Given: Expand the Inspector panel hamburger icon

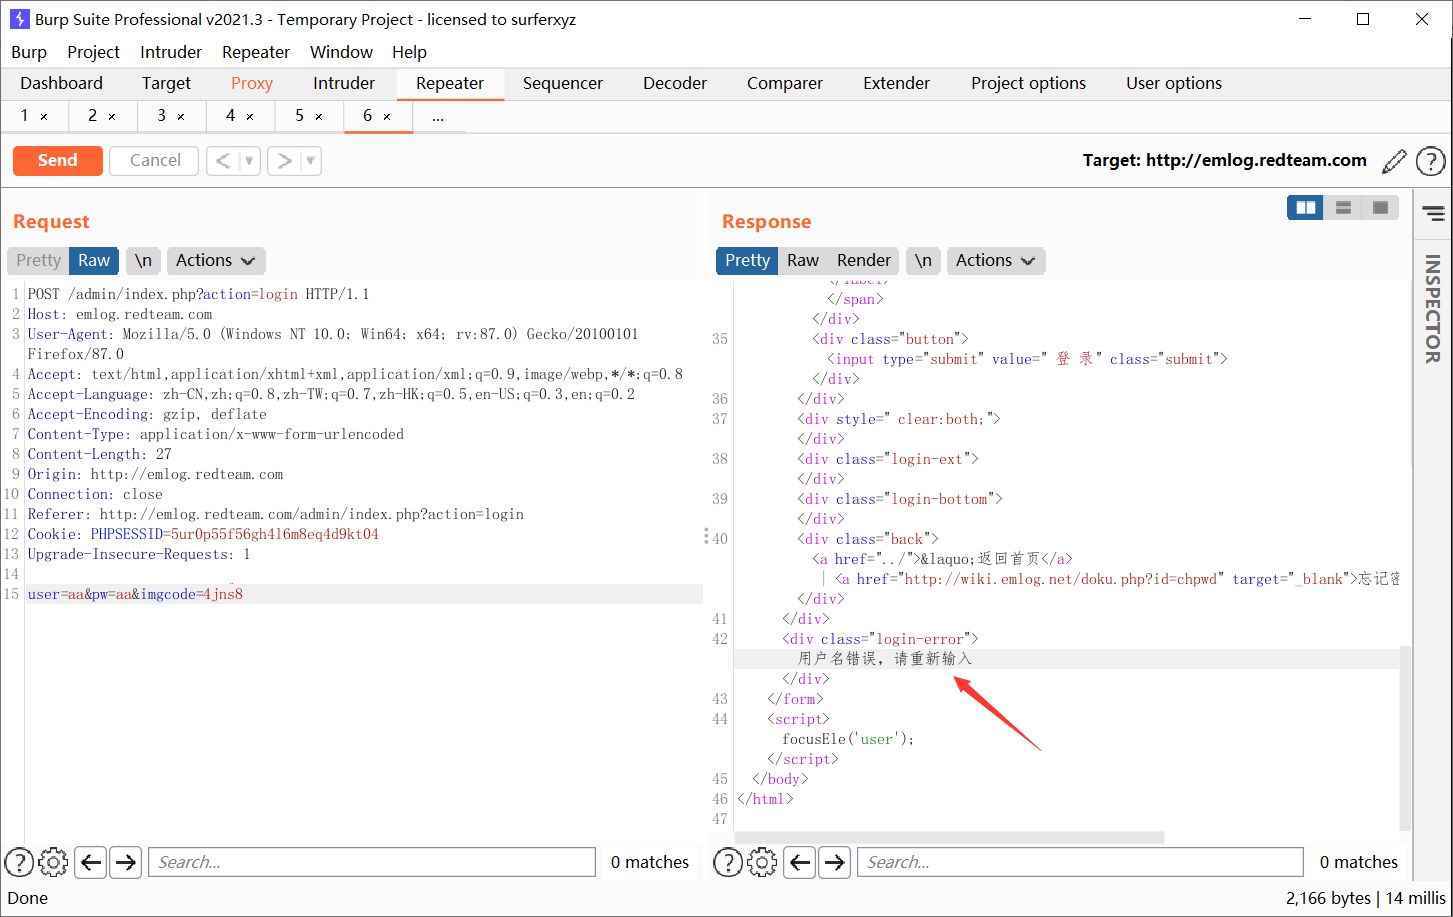Looking at the screenshot, I should tap(1434, 213).
